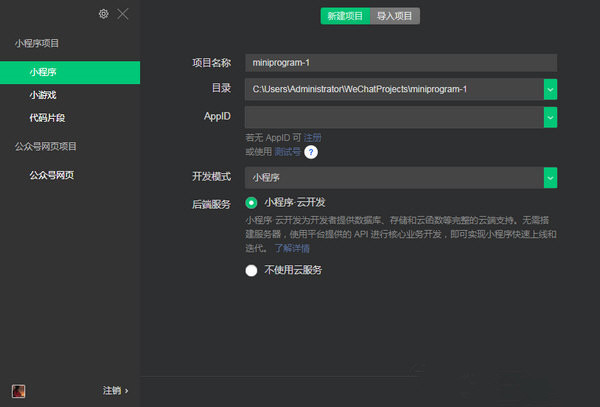Select 小游戏 in the sidebar
The width and height of the screenshot is (600, 407).
[x=43, y=95]
